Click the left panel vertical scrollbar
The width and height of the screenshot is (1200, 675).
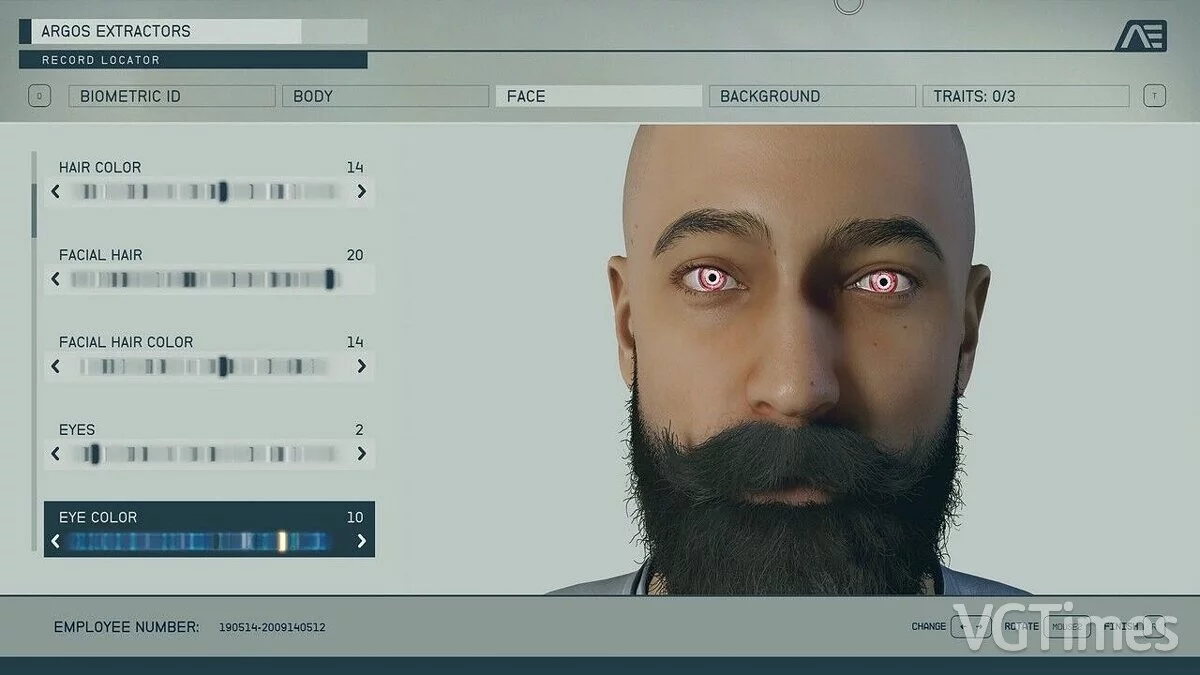click(34, 210)
